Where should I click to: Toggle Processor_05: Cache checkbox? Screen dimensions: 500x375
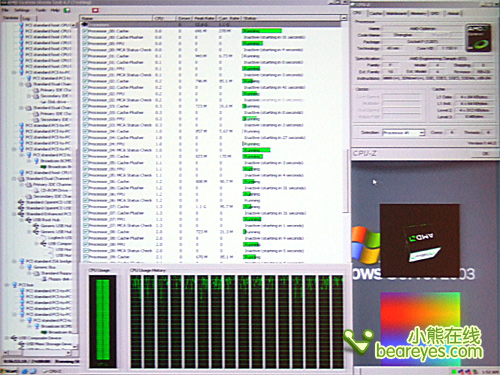point(85,156)
